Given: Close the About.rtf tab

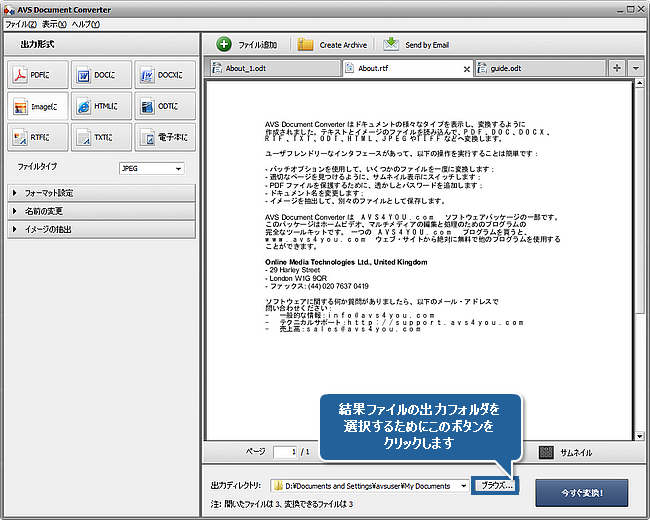Looking at the screenshot, I should pos(467,69).
